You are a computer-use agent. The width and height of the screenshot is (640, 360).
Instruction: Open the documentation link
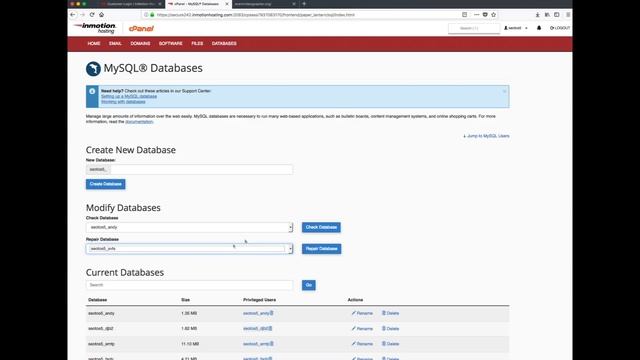pyautogui.click(x=139, y=122)
